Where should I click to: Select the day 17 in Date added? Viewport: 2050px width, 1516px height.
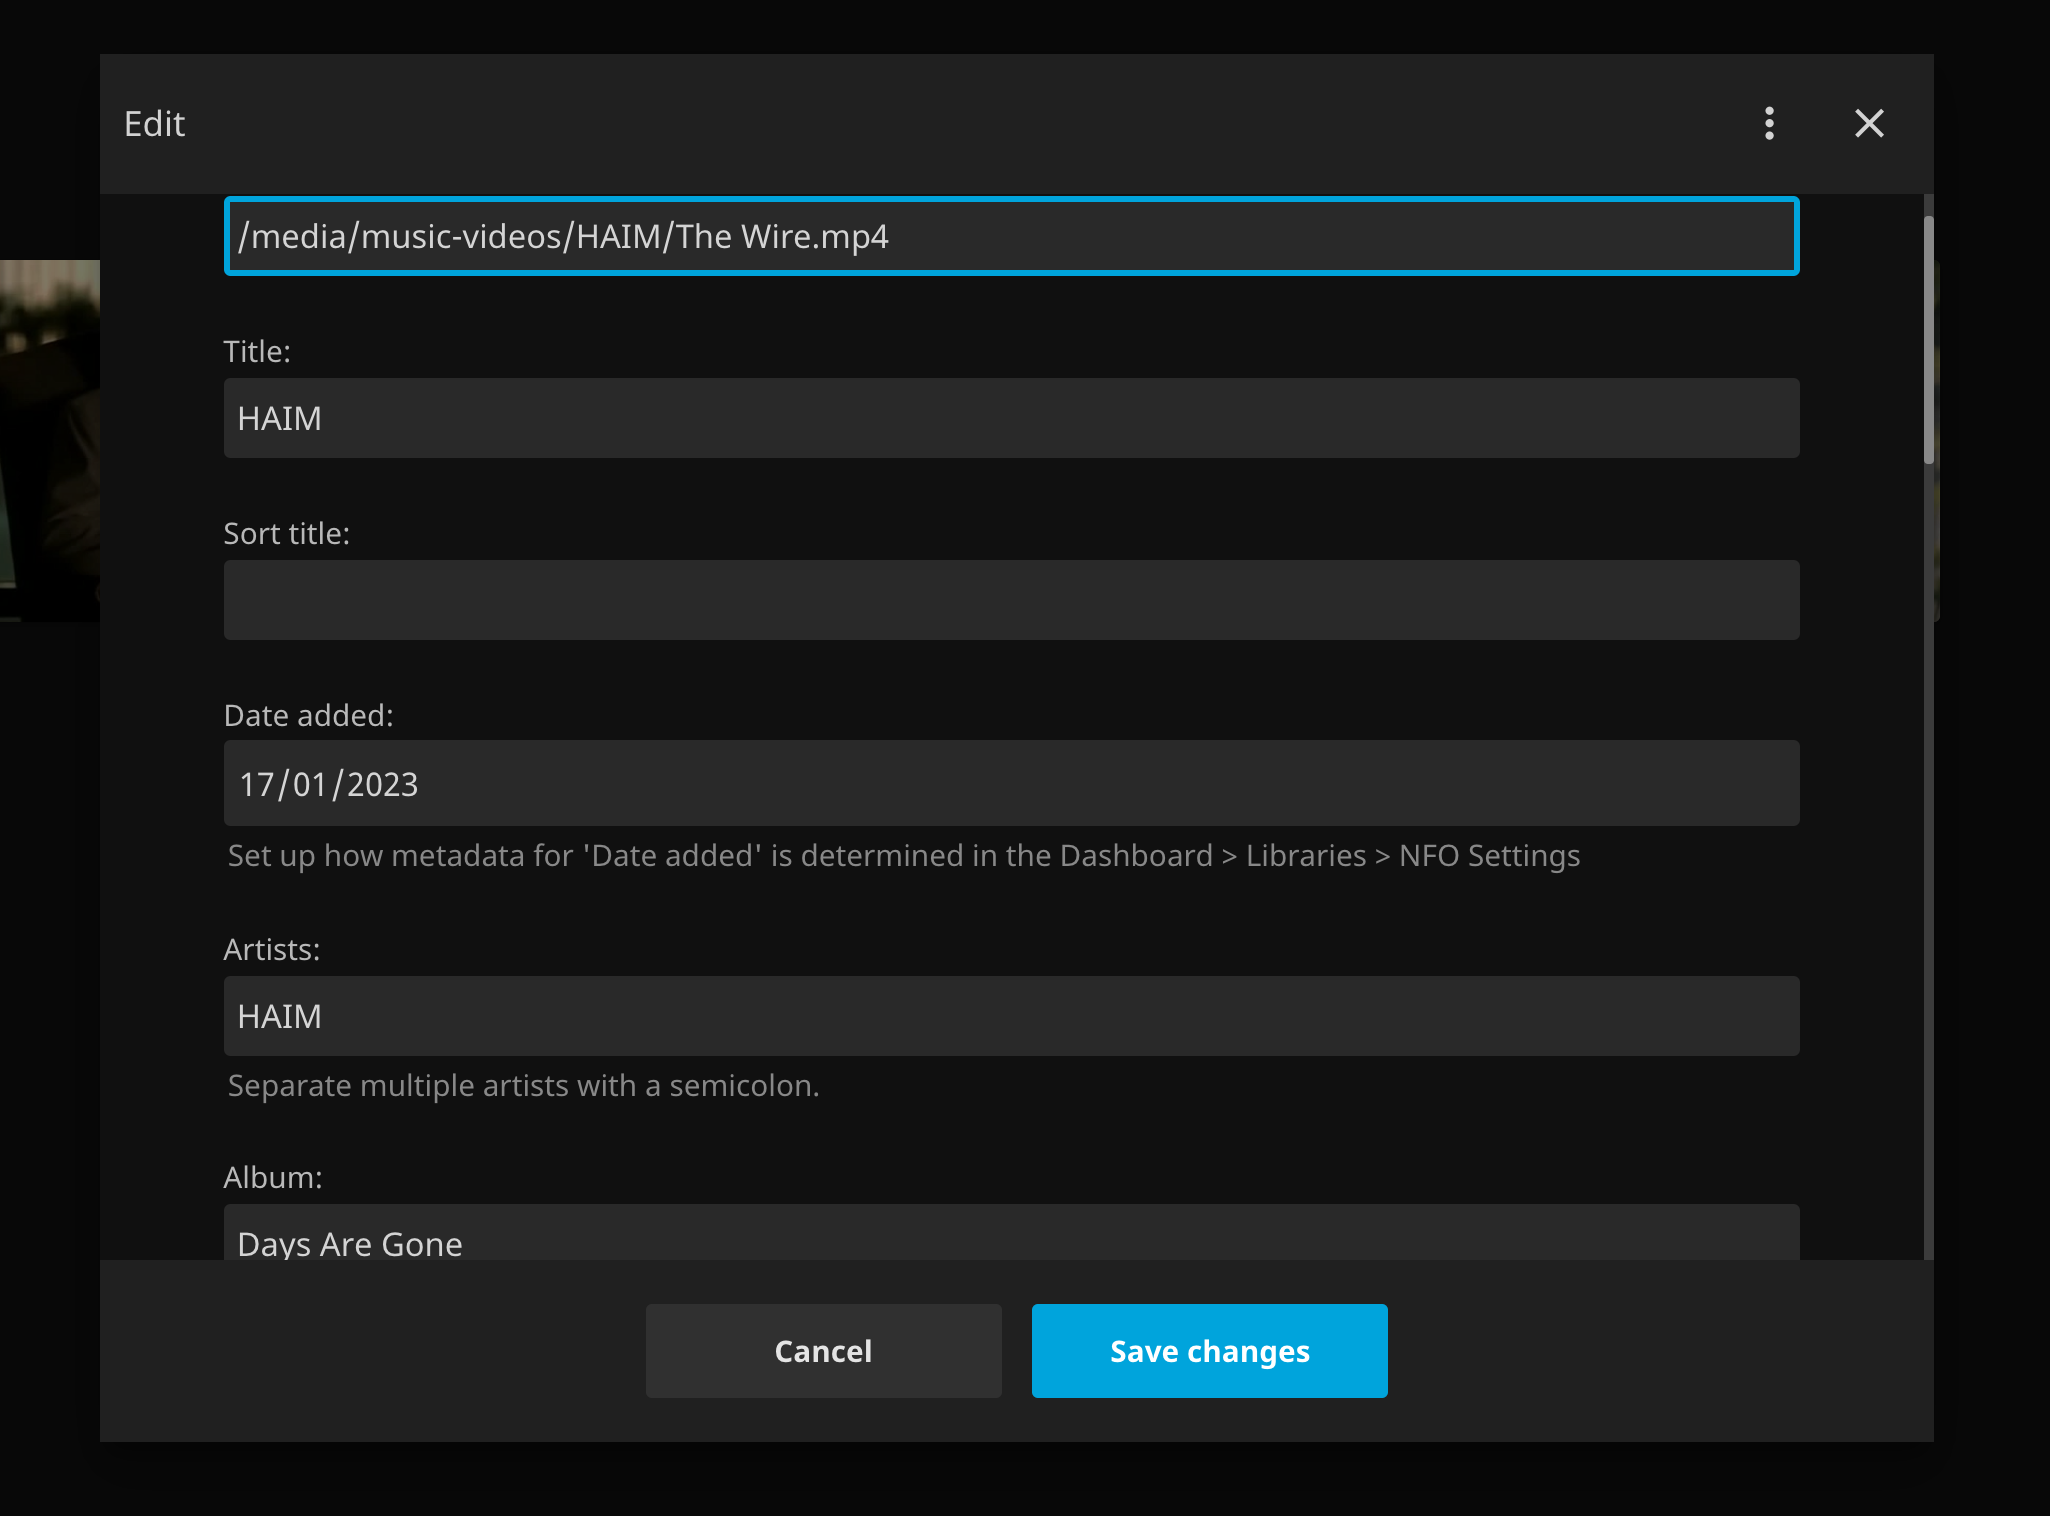coord(257,785)
